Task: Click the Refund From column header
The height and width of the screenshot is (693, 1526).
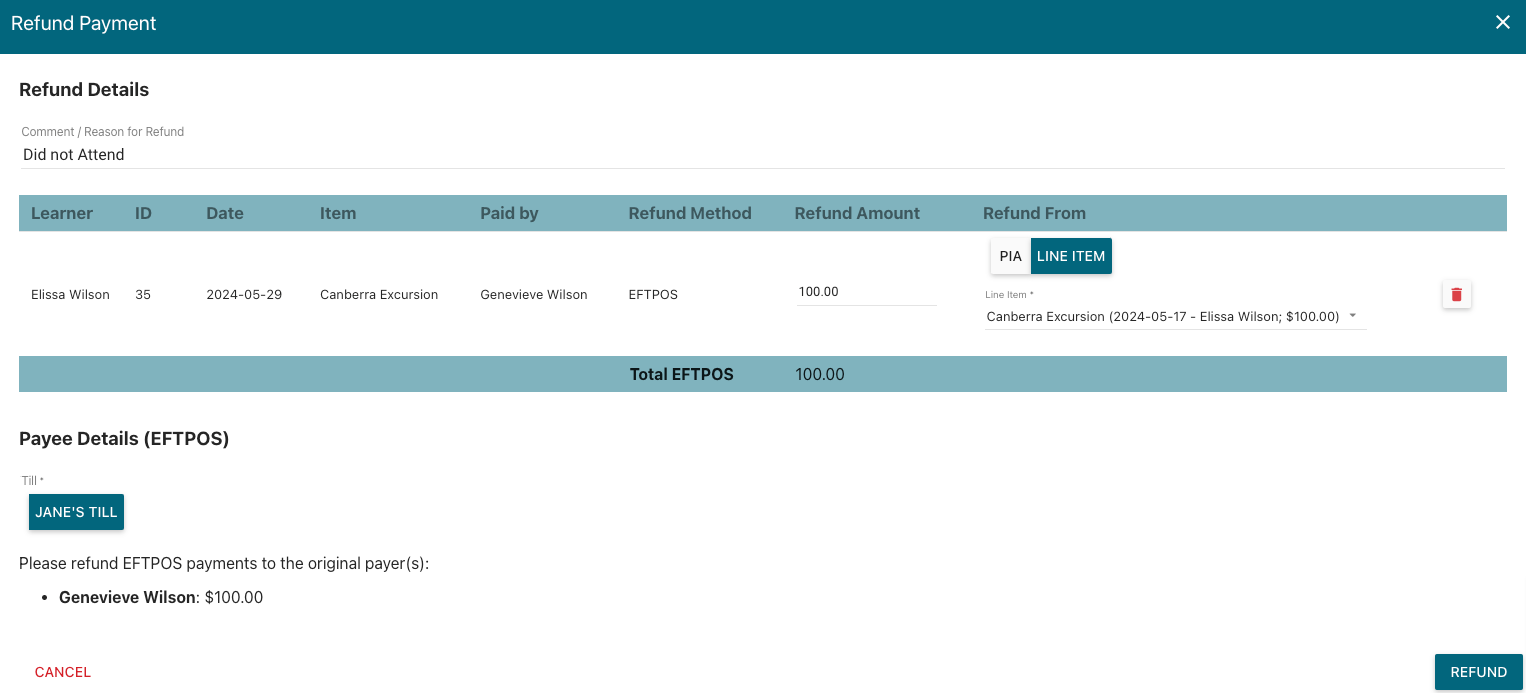Action: click(1034, 213)
